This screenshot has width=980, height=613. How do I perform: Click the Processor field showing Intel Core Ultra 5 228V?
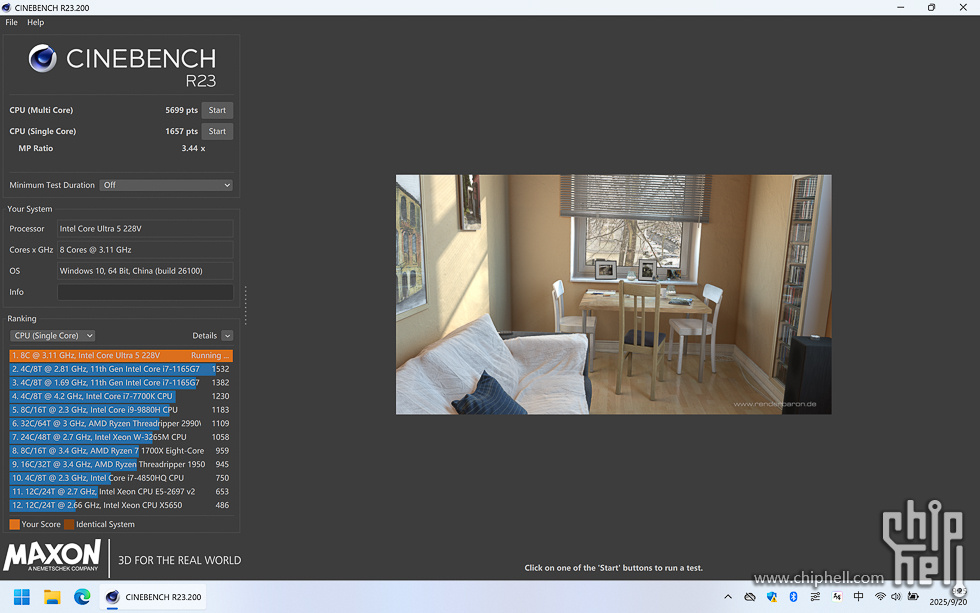click(x=145, y=229)
